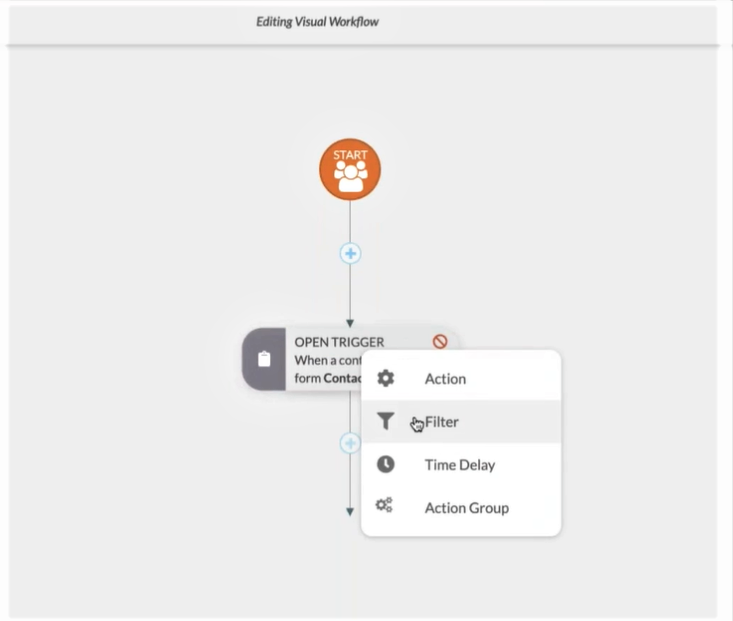Click the arrowhead at the workflow's bottom end
The image size is (733, 621).
[350, 512]
